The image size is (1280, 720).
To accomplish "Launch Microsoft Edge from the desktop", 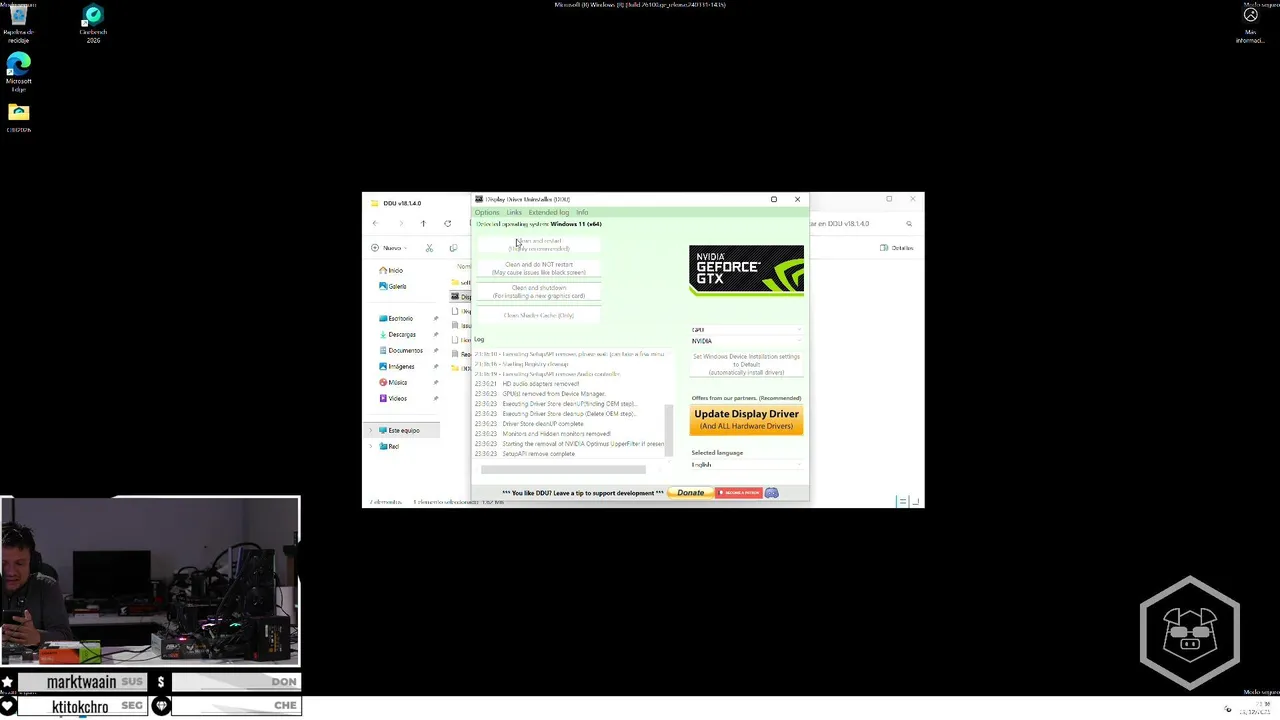I will 18,72.
